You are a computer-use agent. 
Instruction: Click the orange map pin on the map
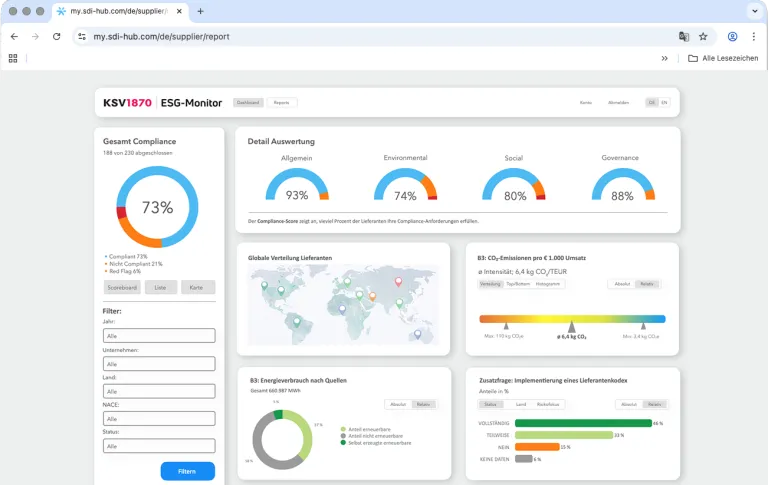click(372, 296)
